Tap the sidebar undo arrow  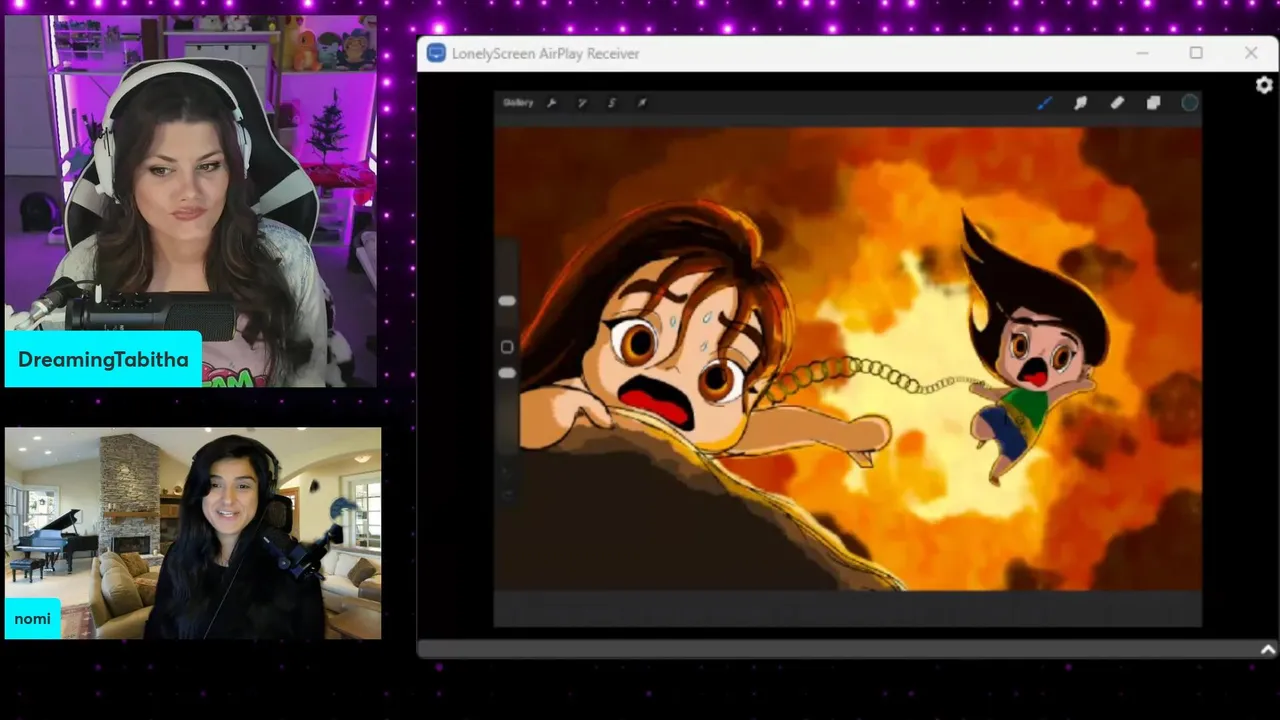coord(507,472)
